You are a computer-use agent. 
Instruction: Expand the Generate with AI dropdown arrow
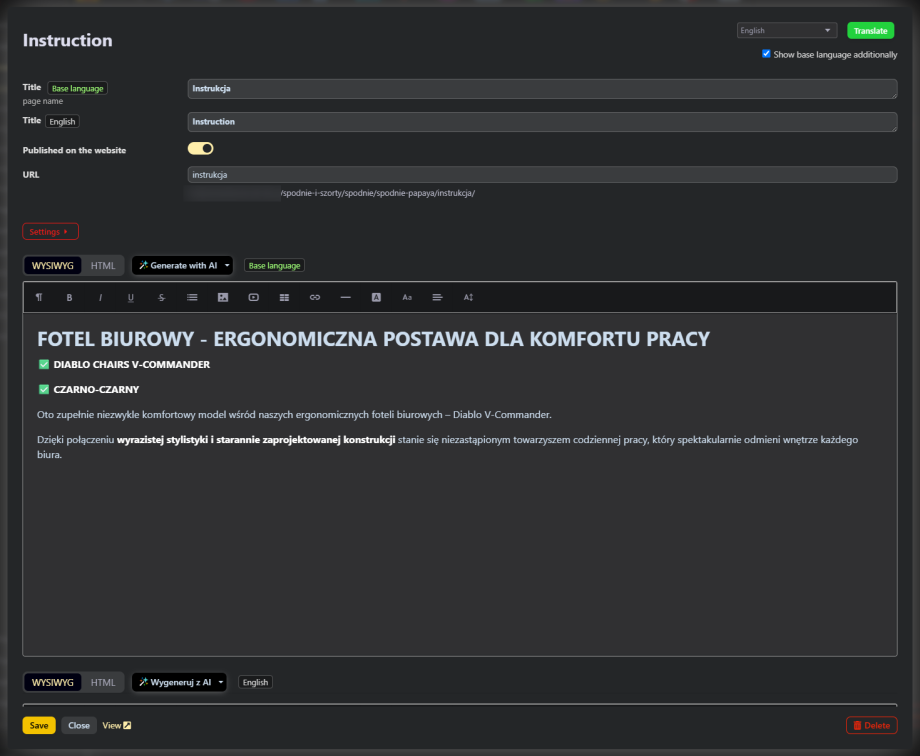pos(228,265)
